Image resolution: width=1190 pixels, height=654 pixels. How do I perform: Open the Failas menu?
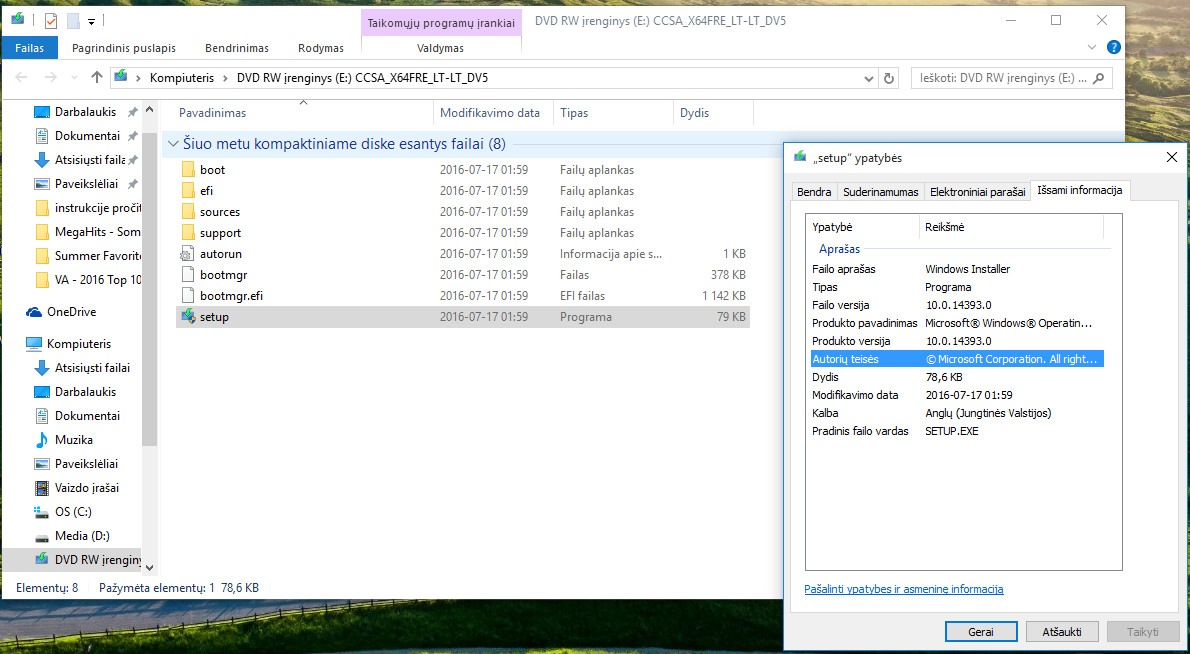point(30,48)
